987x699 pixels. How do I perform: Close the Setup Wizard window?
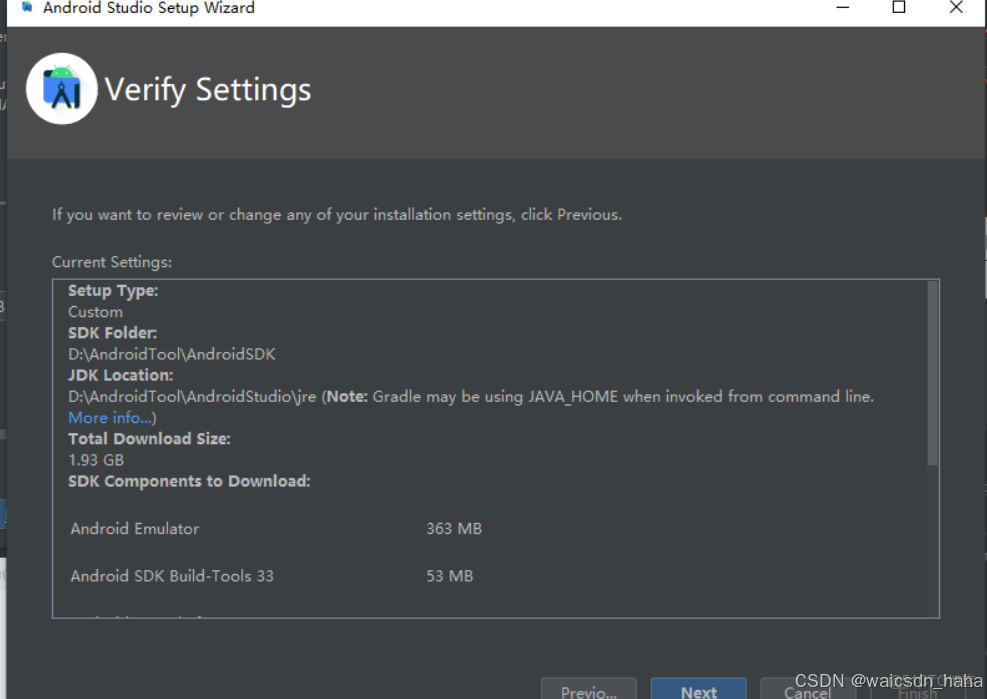956,8
